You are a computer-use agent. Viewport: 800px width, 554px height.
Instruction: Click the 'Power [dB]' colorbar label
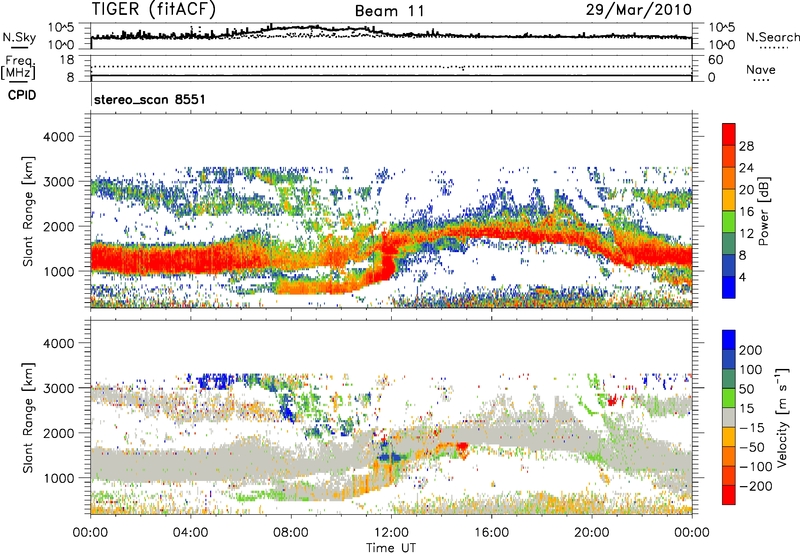tap(763, 211)
